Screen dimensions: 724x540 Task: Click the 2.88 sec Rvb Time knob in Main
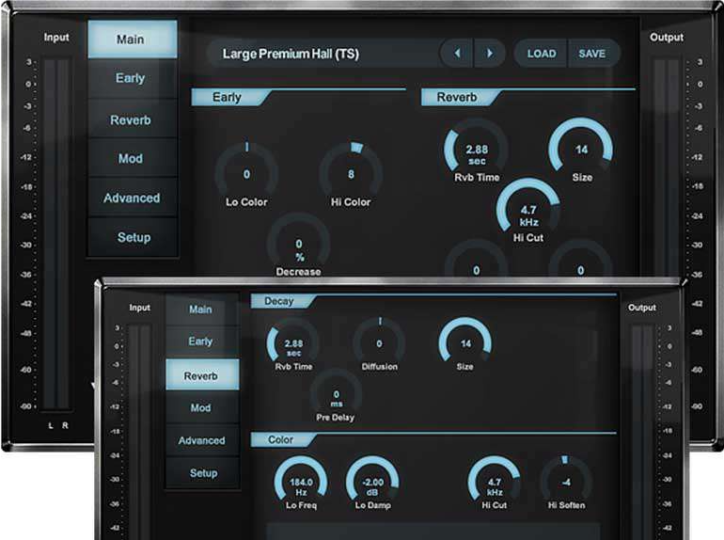476,151
